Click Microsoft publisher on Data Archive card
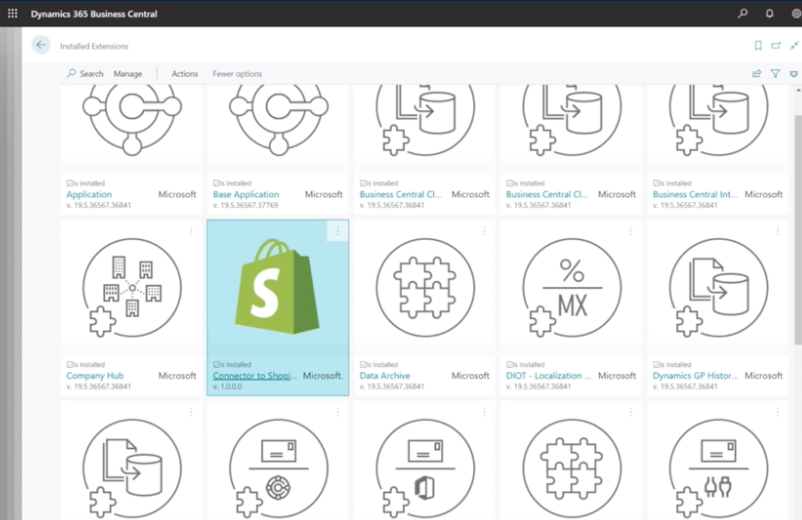Viewport: 802px width, 520px height. point(470,375)
